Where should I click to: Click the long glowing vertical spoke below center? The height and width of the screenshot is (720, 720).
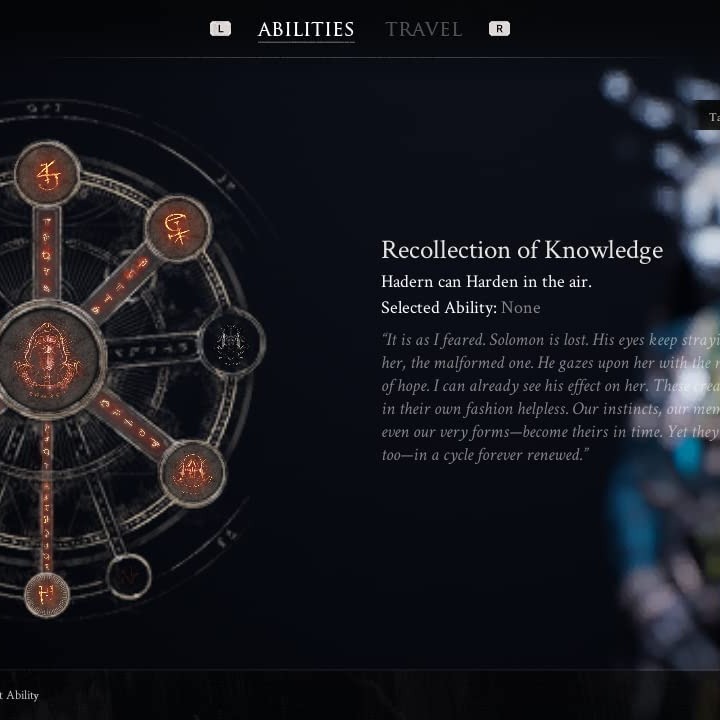click(46, 497)
